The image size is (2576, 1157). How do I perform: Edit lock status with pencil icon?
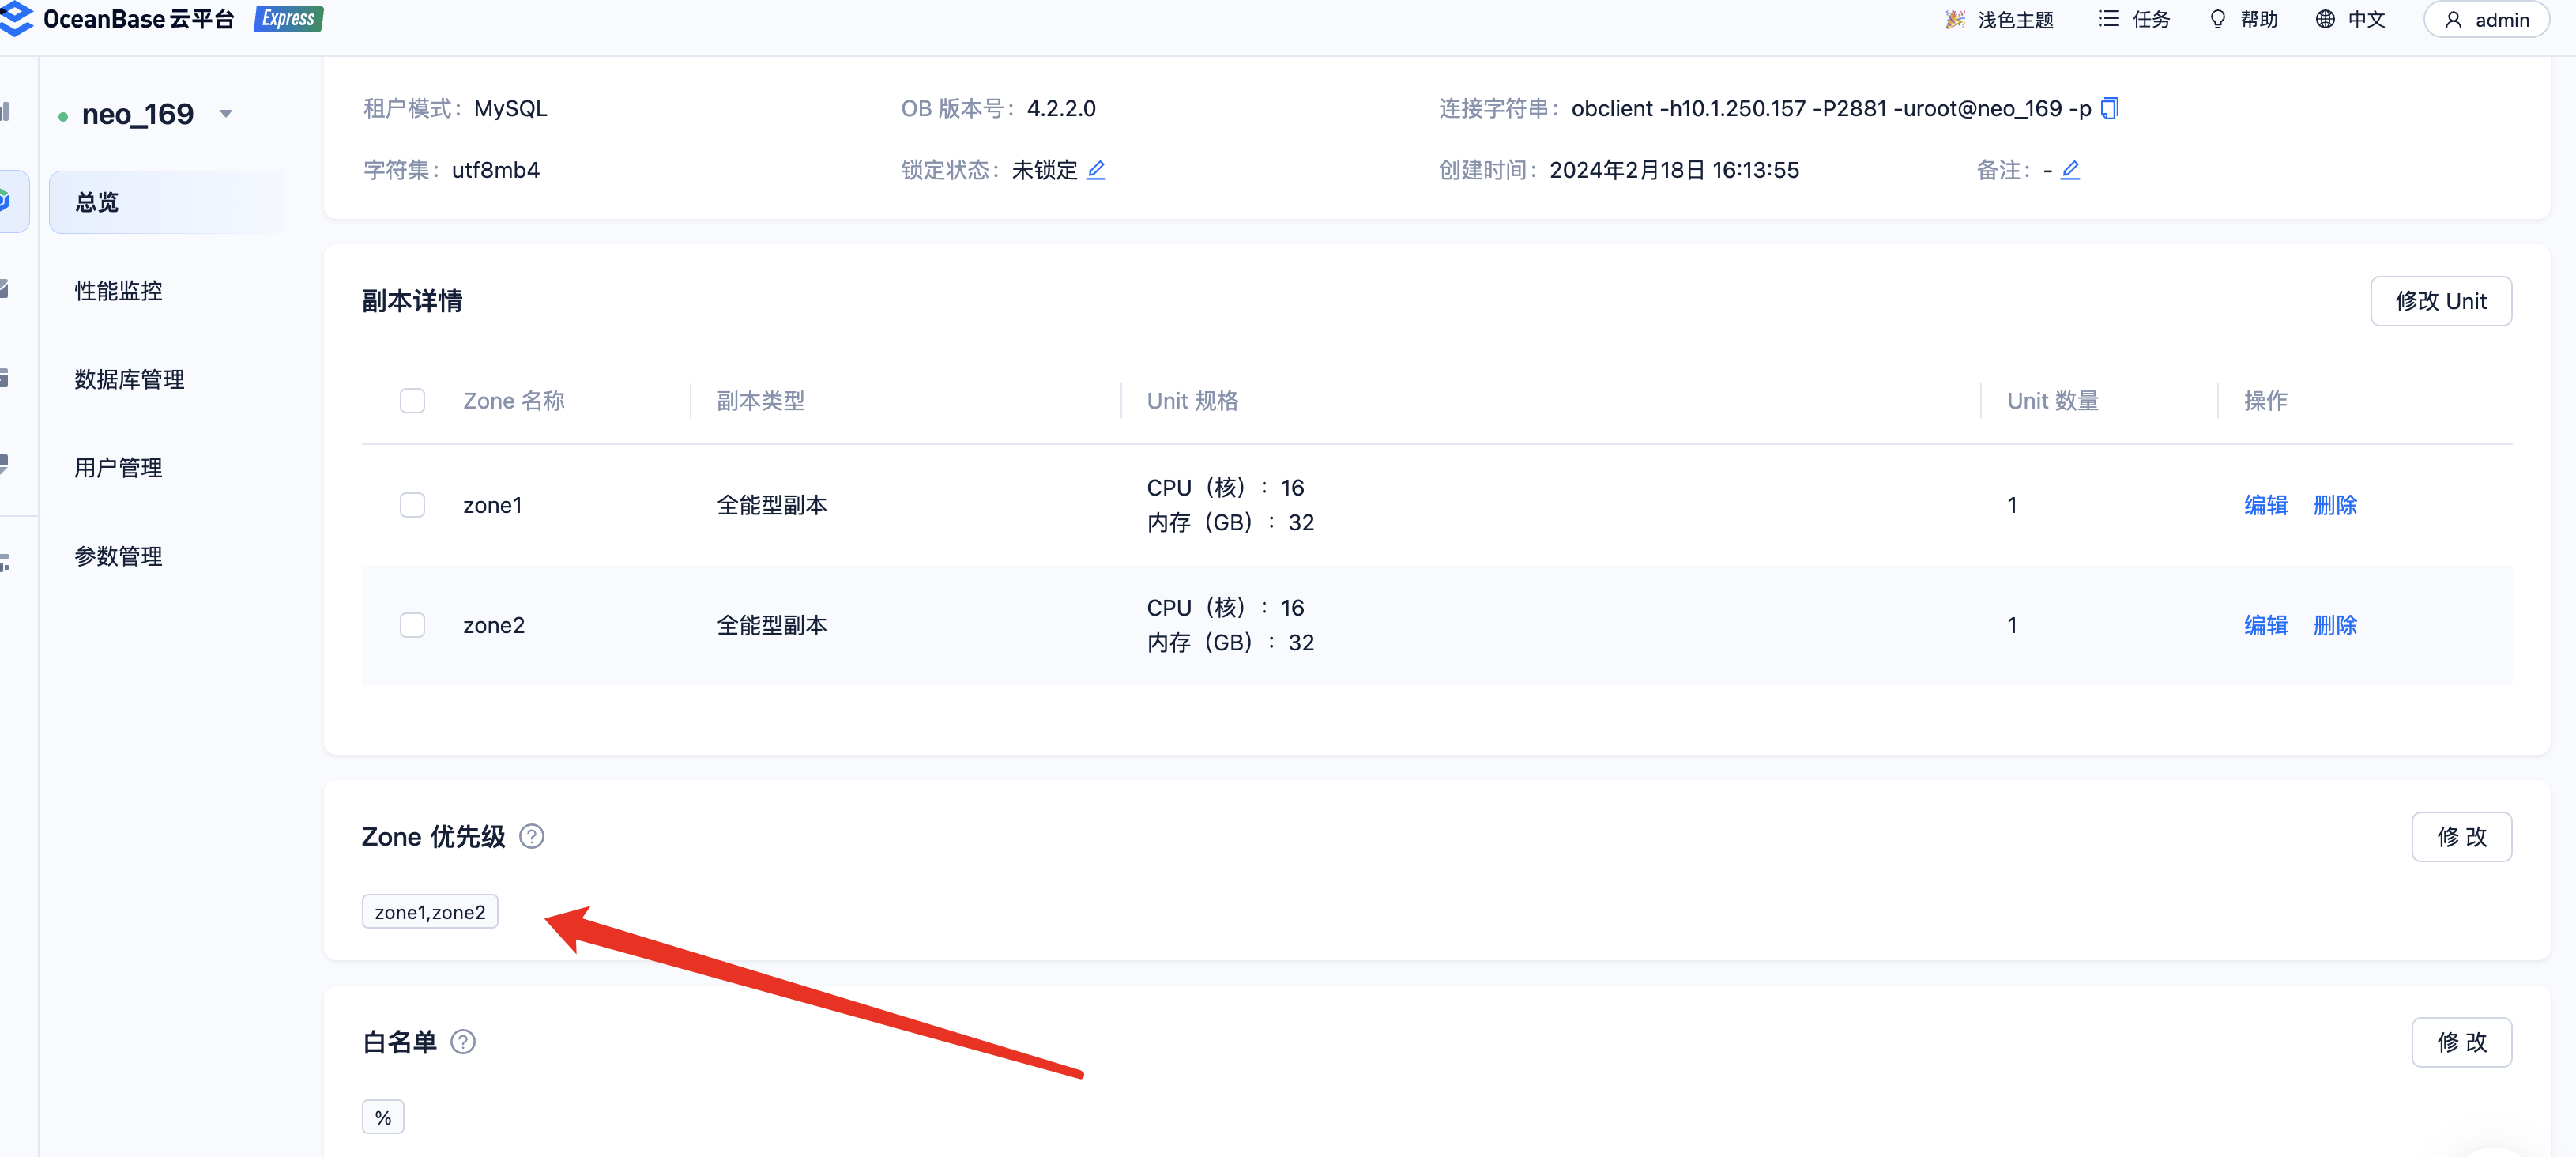tap(1096, 170)
